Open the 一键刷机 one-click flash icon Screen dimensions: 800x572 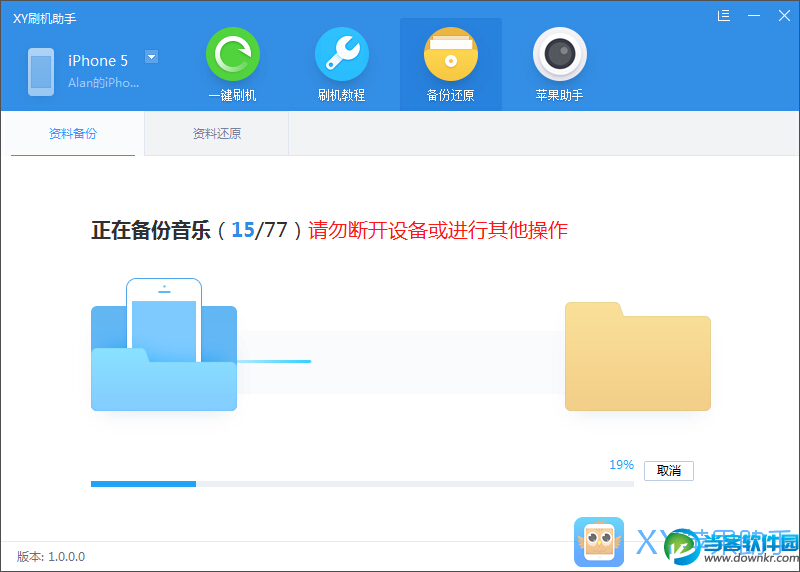click(x=233, y=54)
